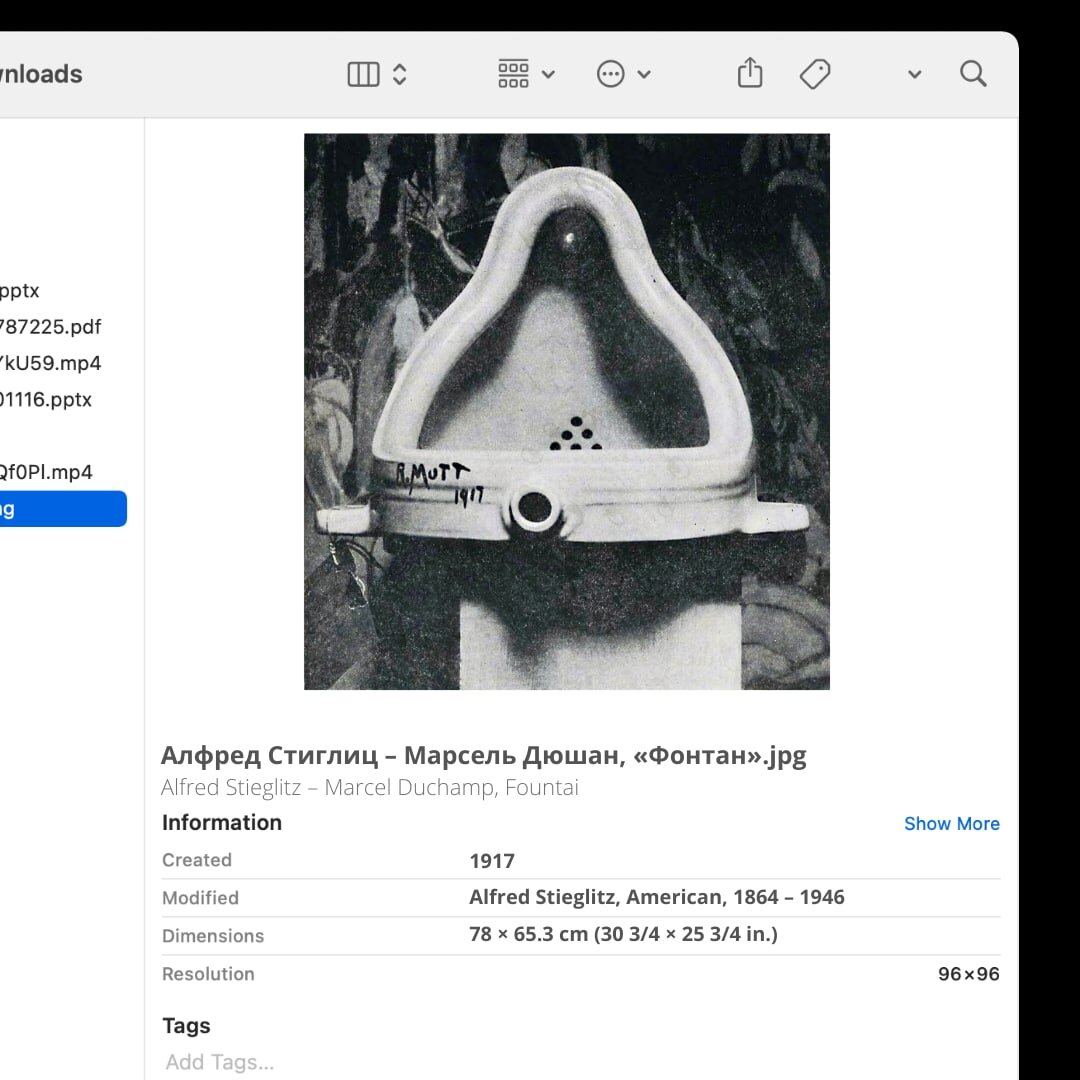Click the 'Alfred Stieglitz – Marcel Duchamp' subtitle
This screenshot has width=1080, height=1080.
coord(370,787)
